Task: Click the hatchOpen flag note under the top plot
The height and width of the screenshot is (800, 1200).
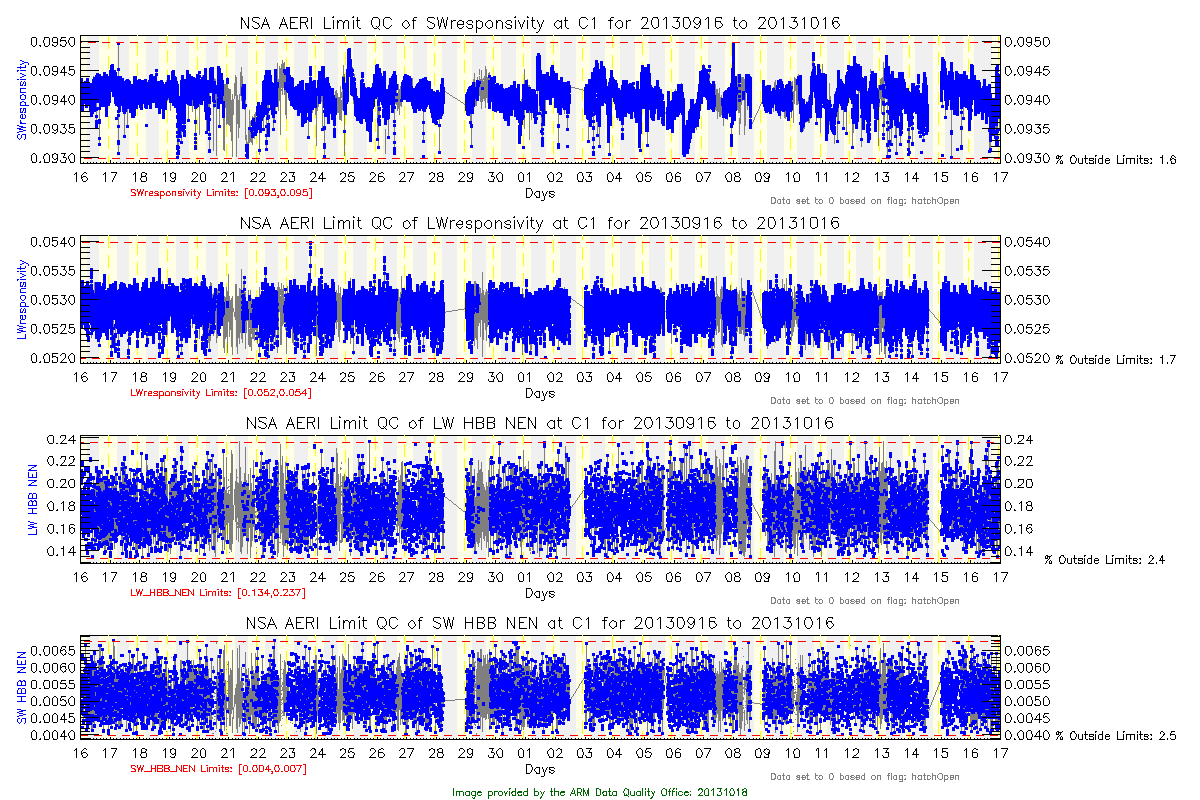Action: pyautogui.click(x=864, y=201)
